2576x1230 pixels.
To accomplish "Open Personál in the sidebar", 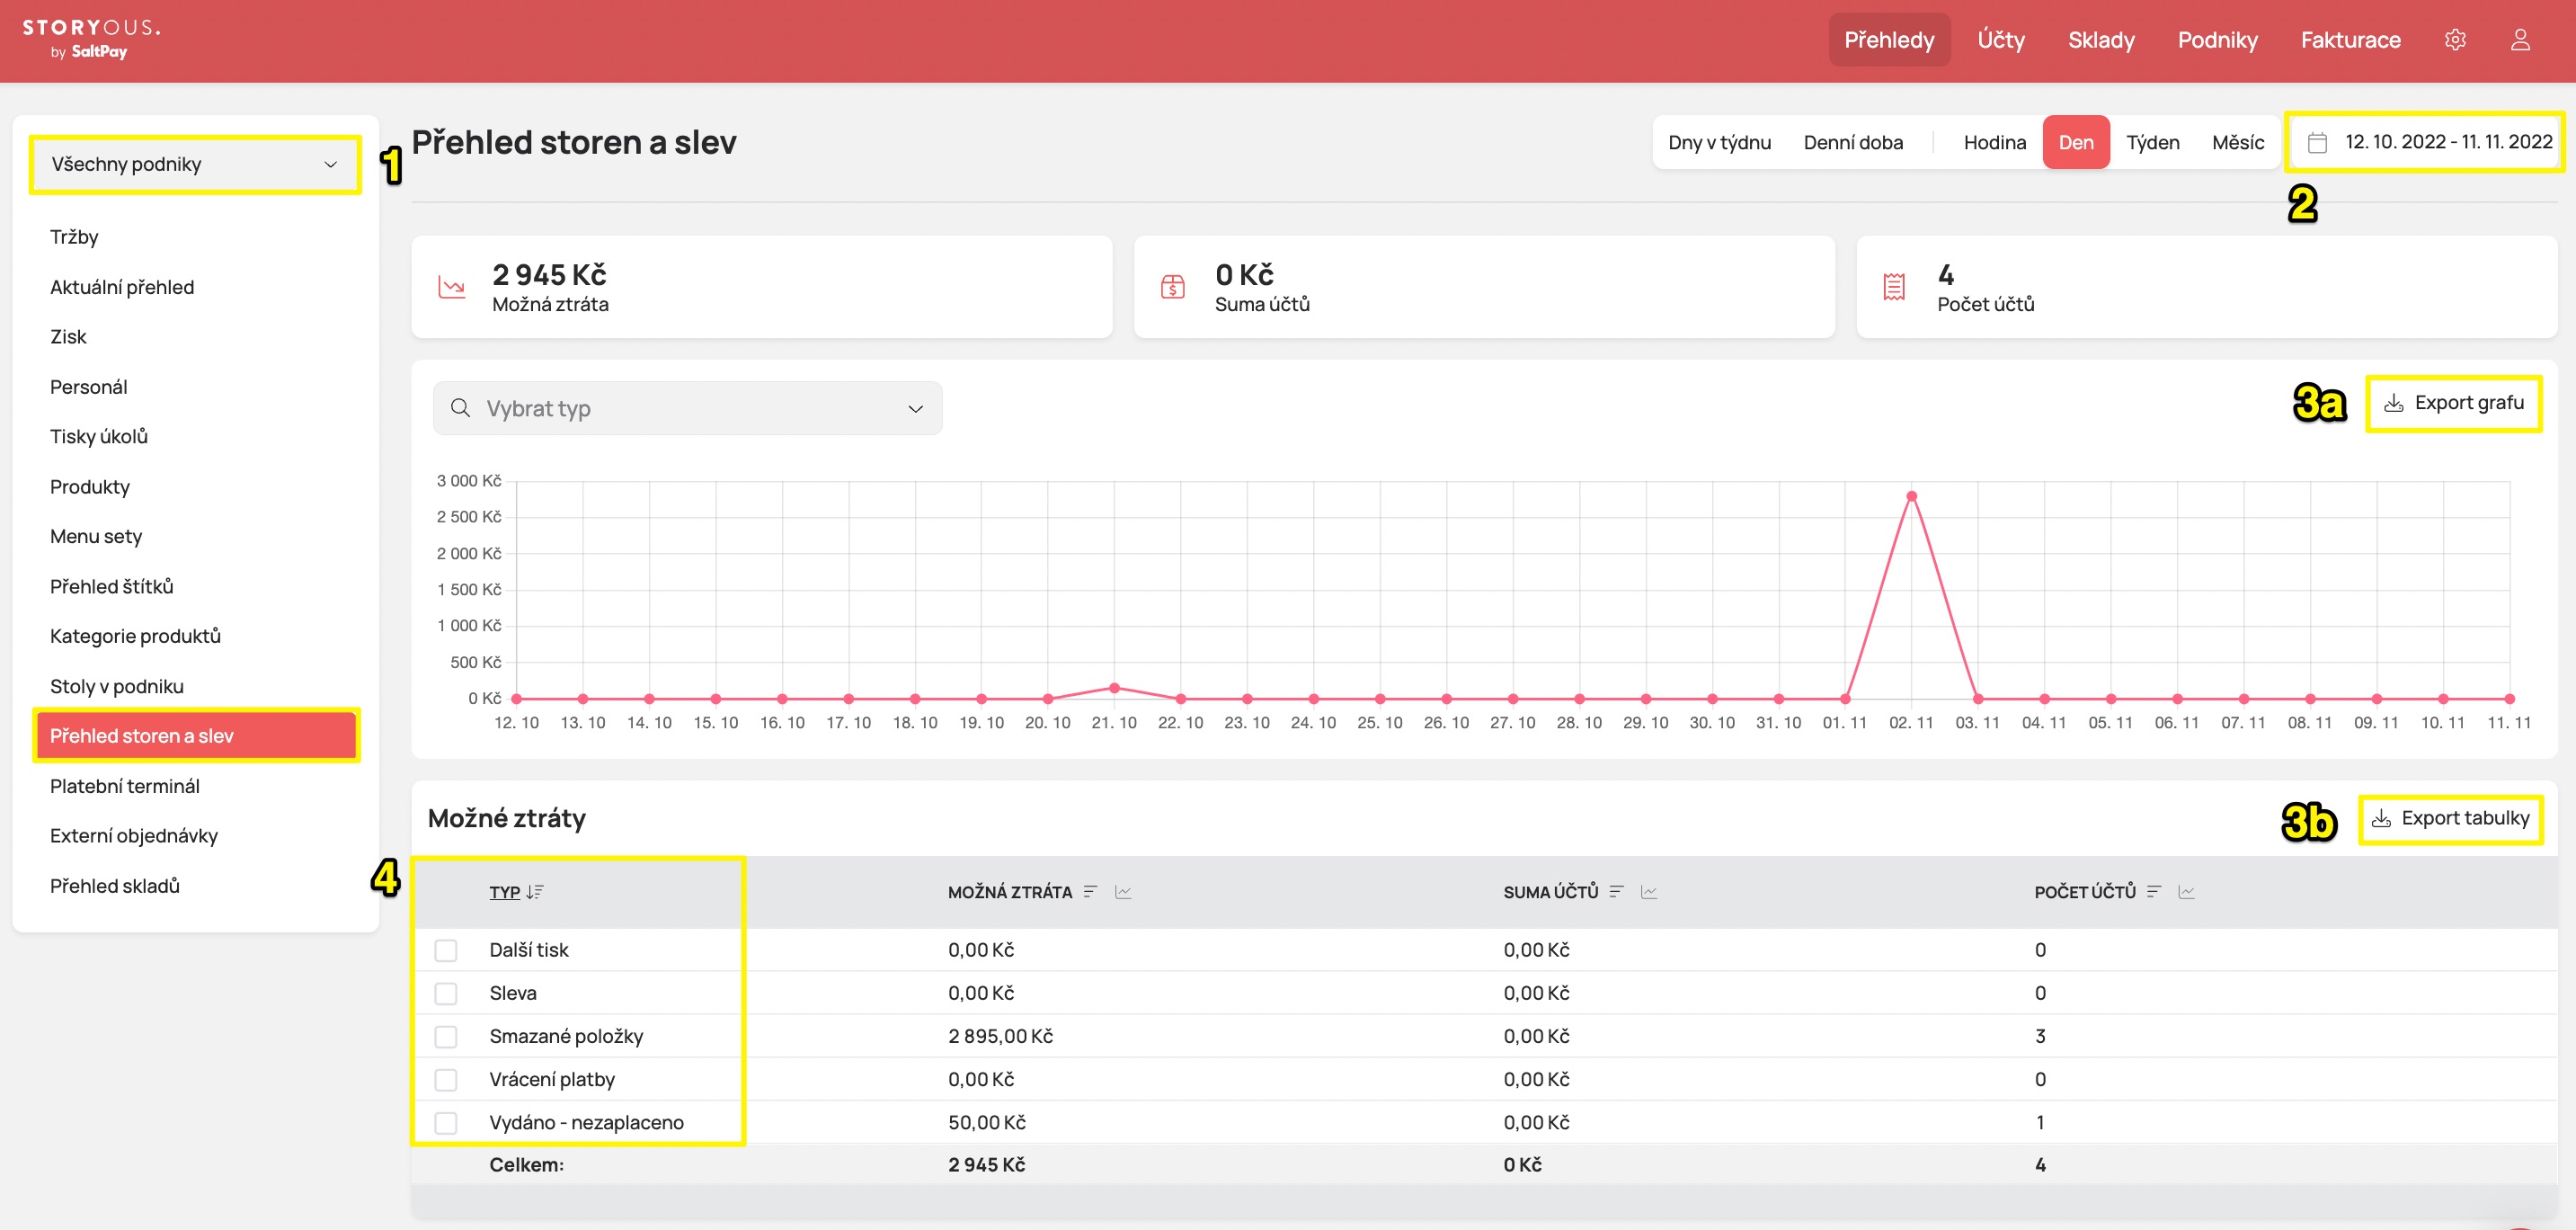I will (88, 387).
